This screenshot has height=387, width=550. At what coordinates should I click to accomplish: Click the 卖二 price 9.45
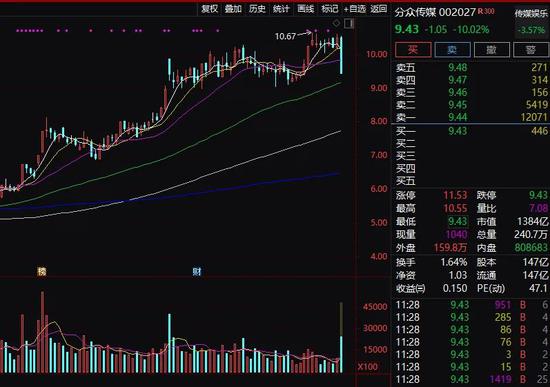457,105
